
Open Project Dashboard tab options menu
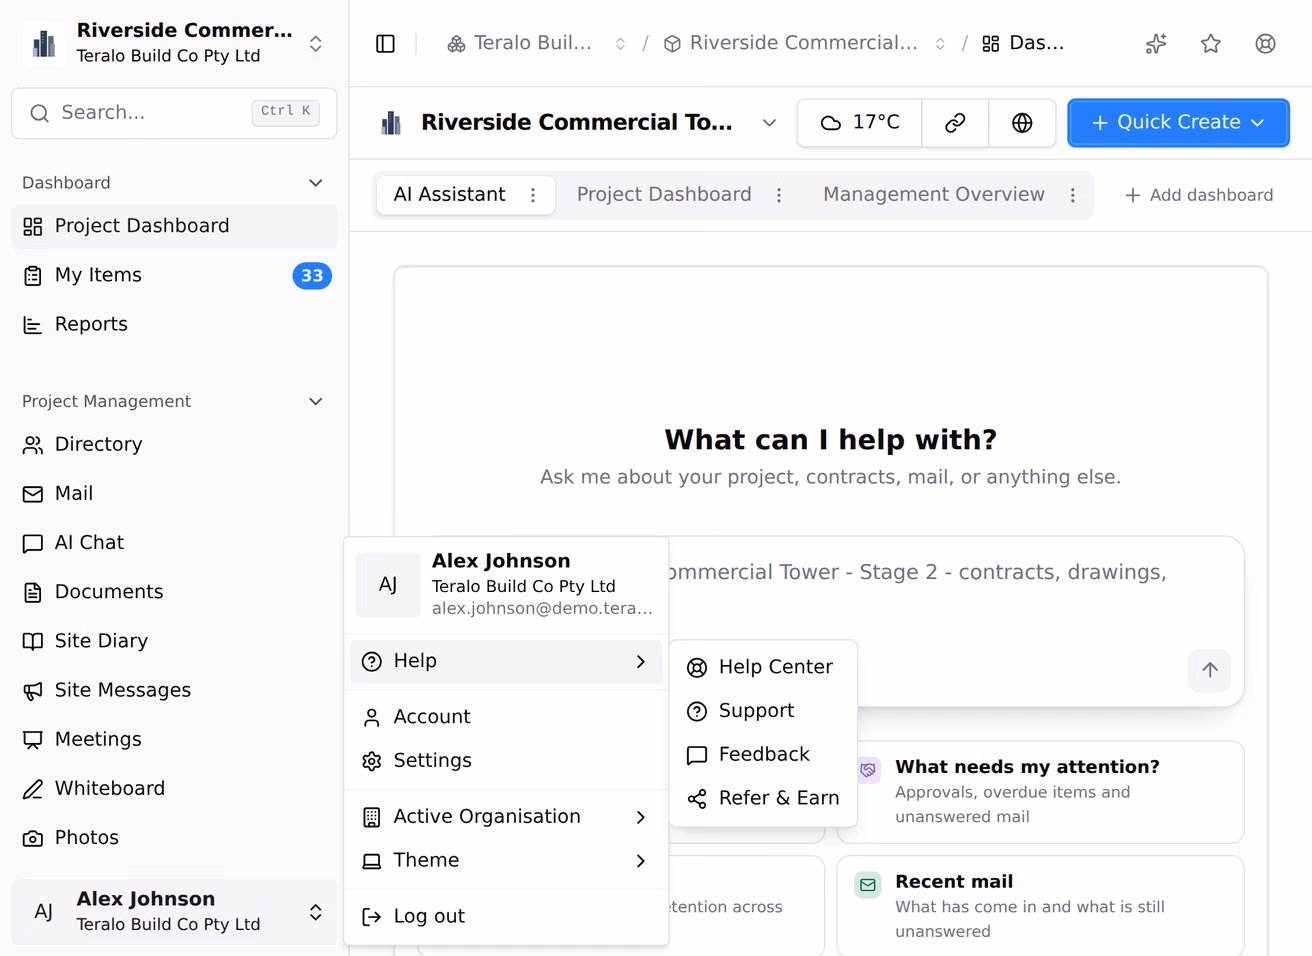pyautogui.click(x=779, y=195)
